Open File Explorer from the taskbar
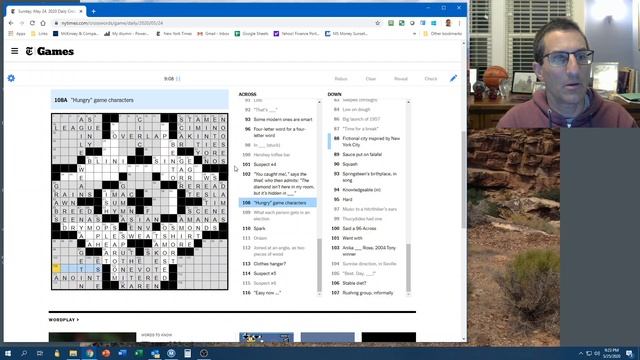The height and width of the screenshot is (360, 640). (73, 353)
